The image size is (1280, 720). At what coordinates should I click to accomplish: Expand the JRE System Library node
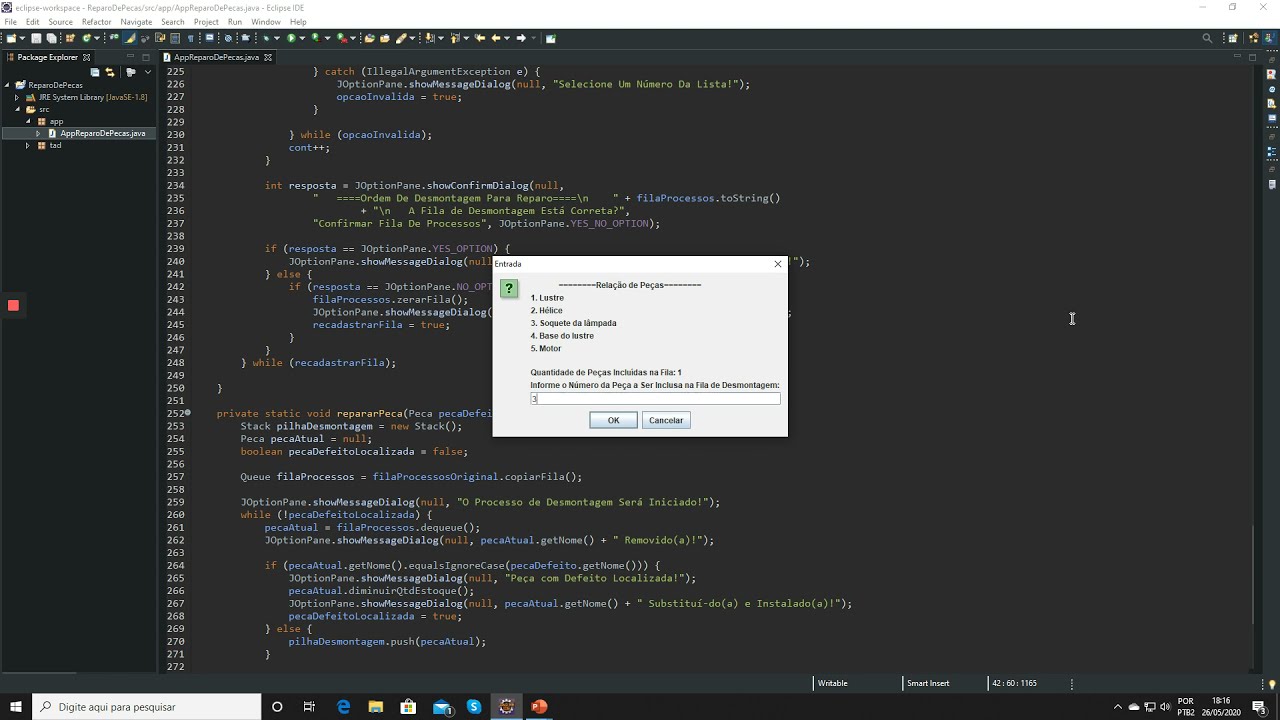(17, 97)
